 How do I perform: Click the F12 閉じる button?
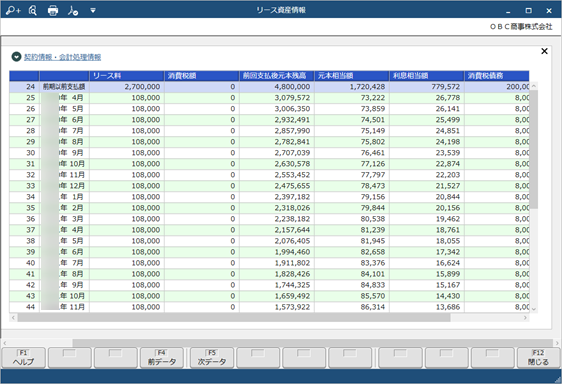click(538, 357)
